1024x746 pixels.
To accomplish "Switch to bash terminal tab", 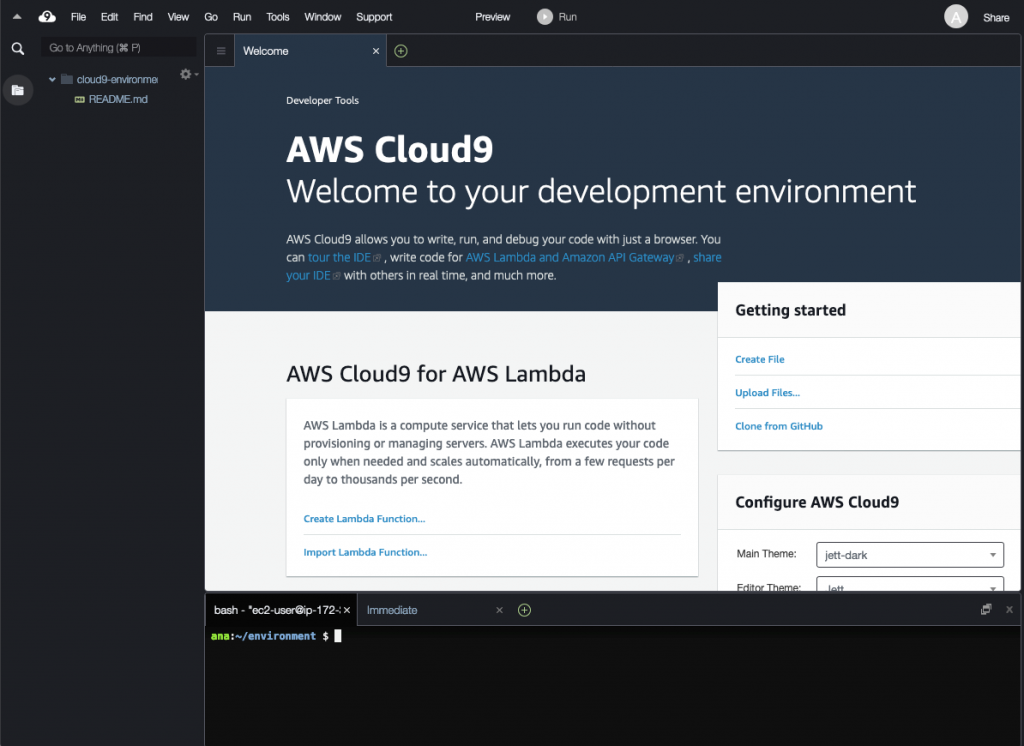I will tap(282, 610).
